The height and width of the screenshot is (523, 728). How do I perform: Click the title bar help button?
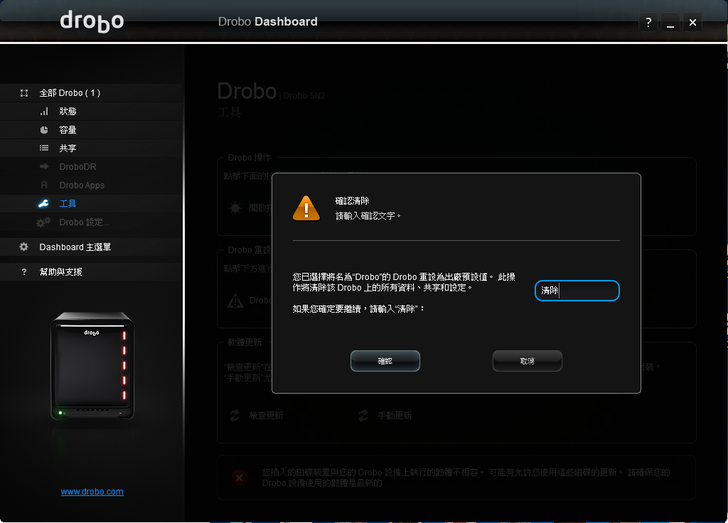coord(648,22)
